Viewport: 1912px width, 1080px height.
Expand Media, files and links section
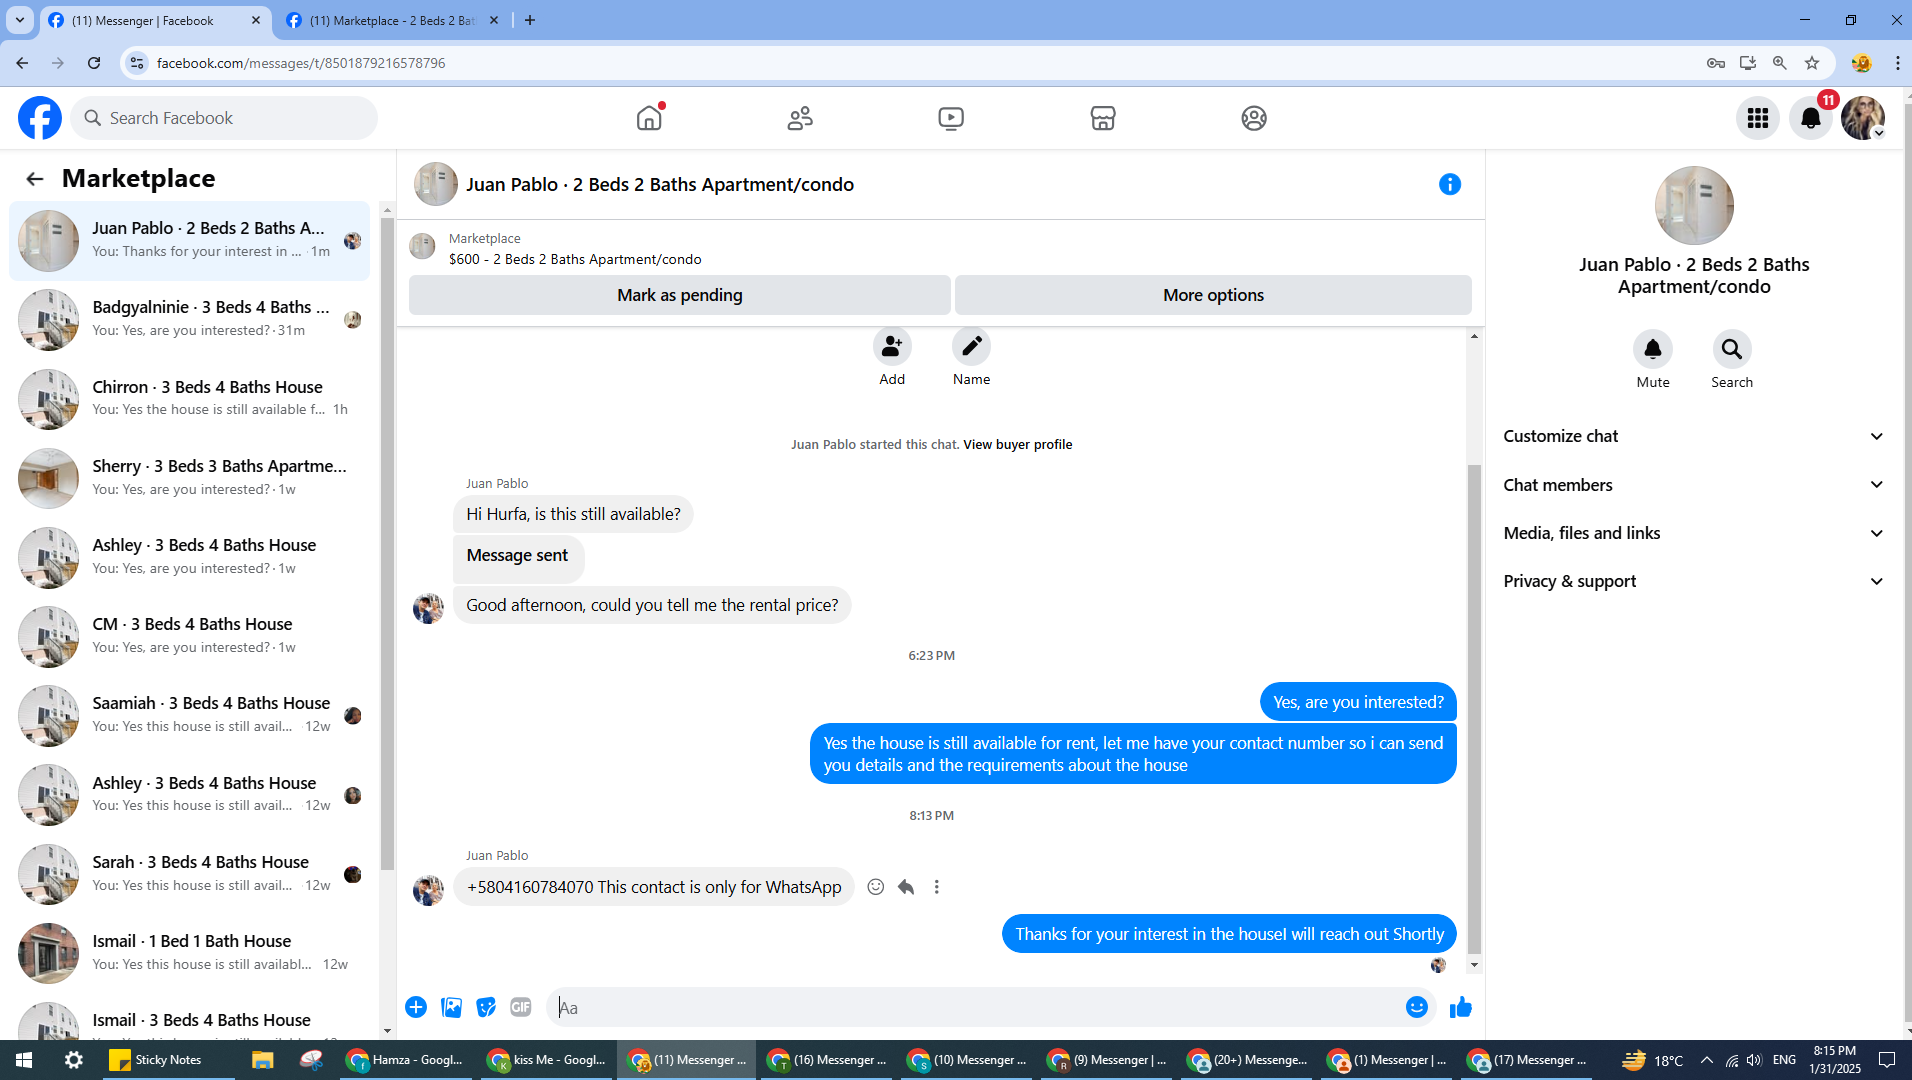[1693, 533]
